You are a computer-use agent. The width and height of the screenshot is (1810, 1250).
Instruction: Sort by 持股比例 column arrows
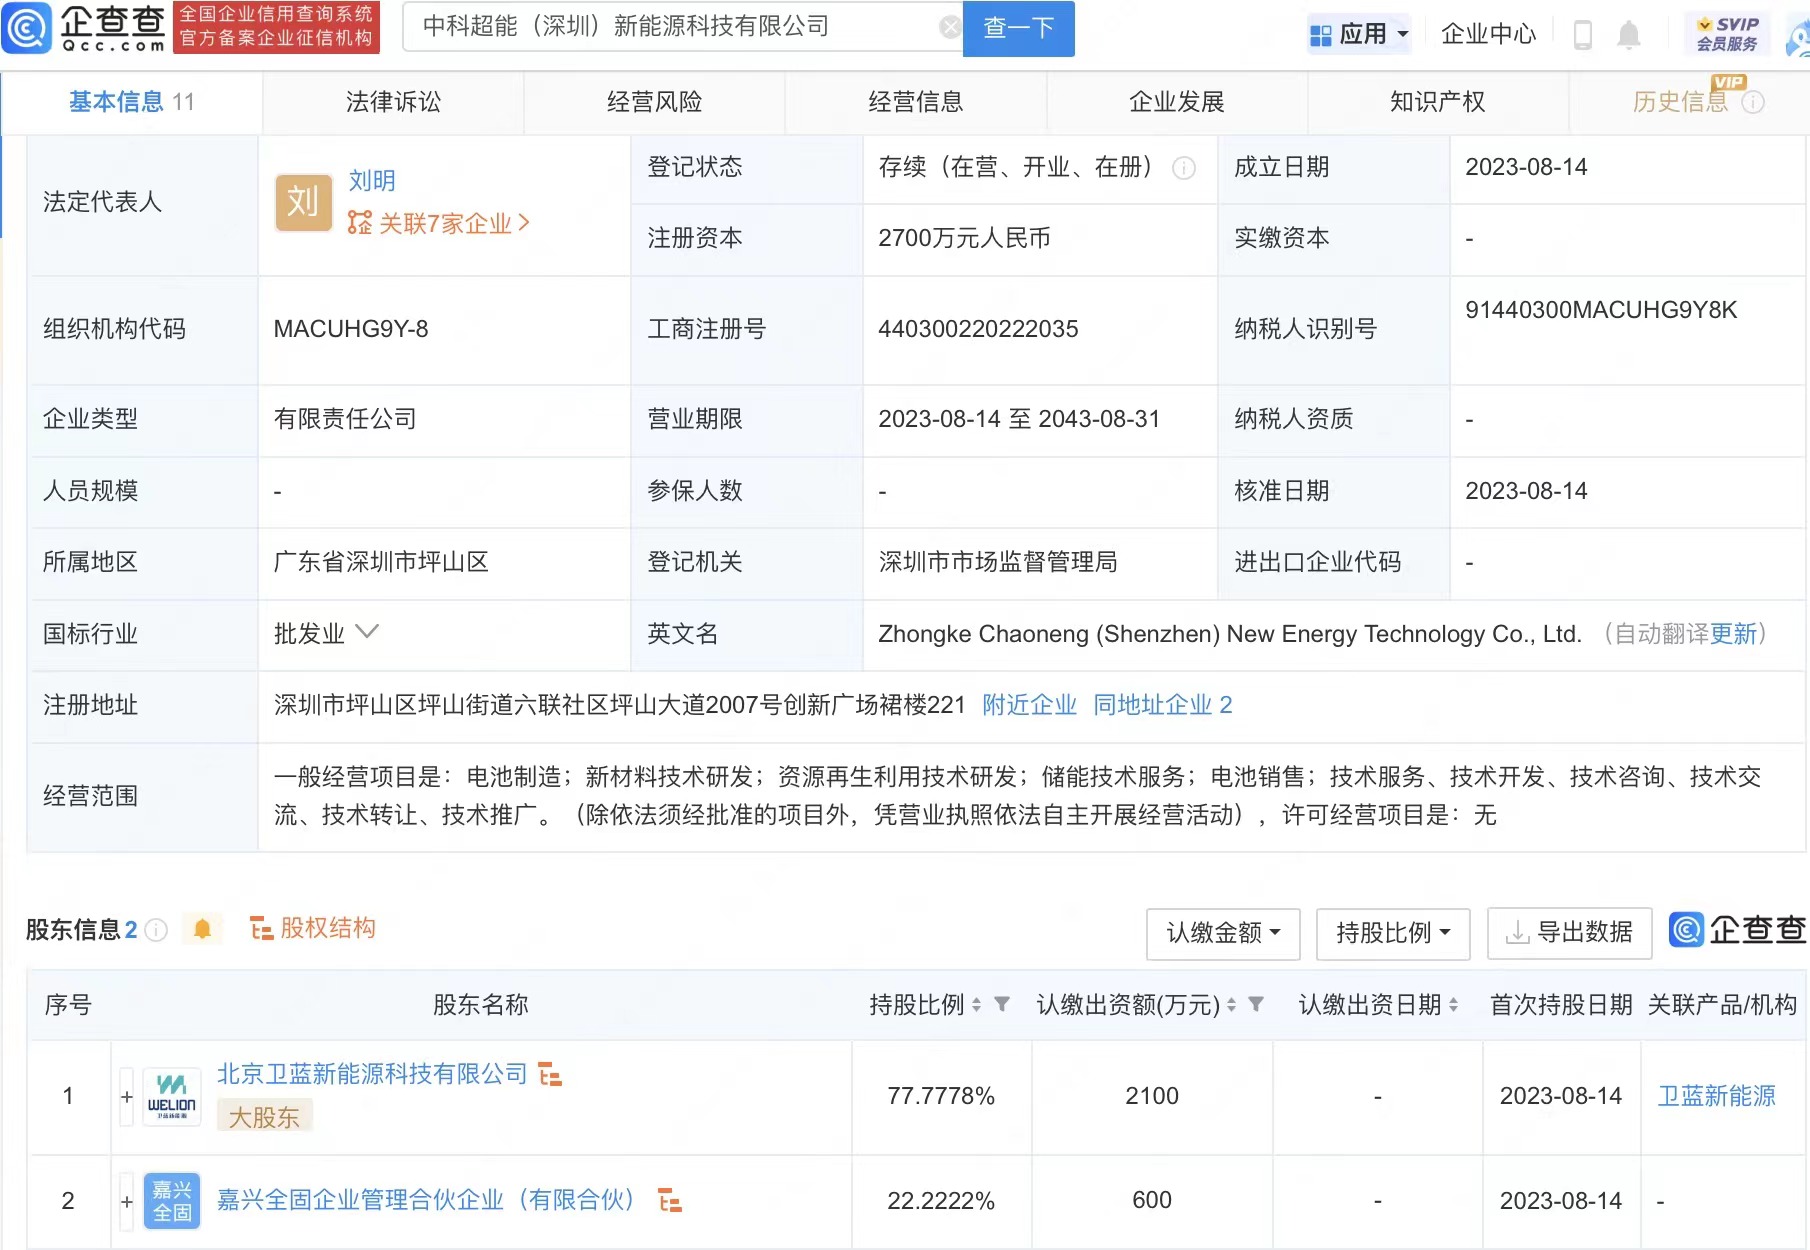(x=976, y=1005)
